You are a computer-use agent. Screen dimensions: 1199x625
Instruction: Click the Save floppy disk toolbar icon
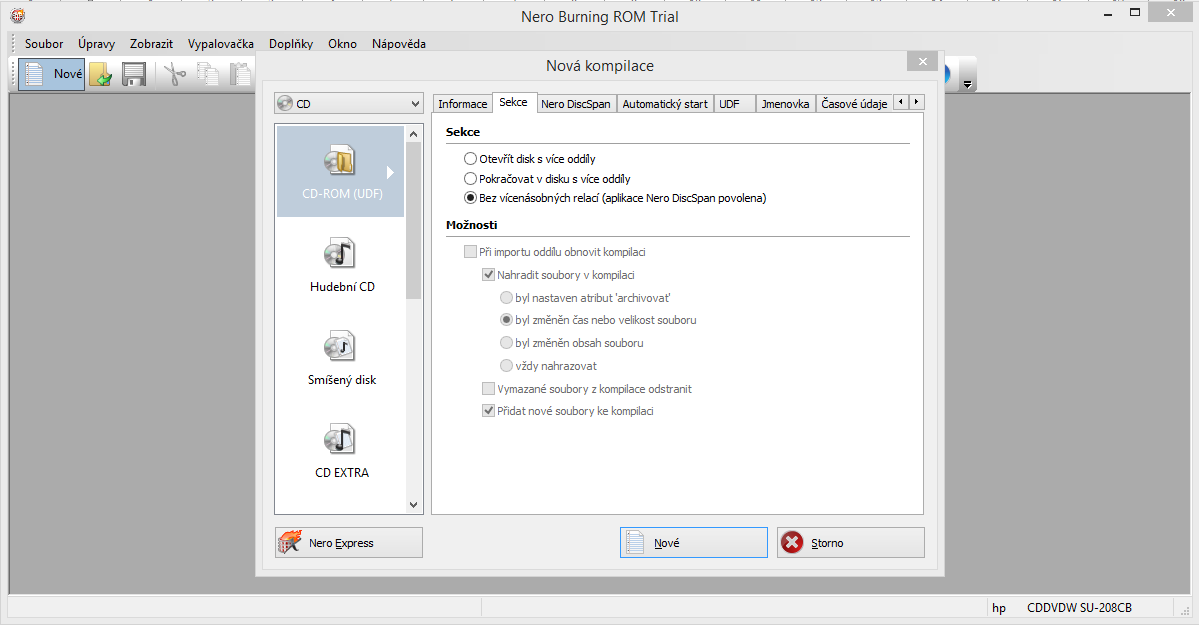[134, 74]
